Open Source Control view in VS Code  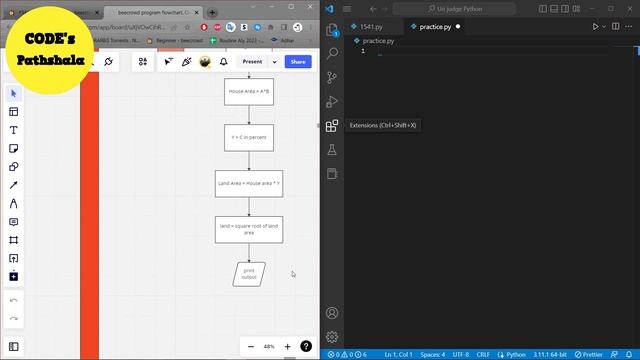(x=332, y=77)
